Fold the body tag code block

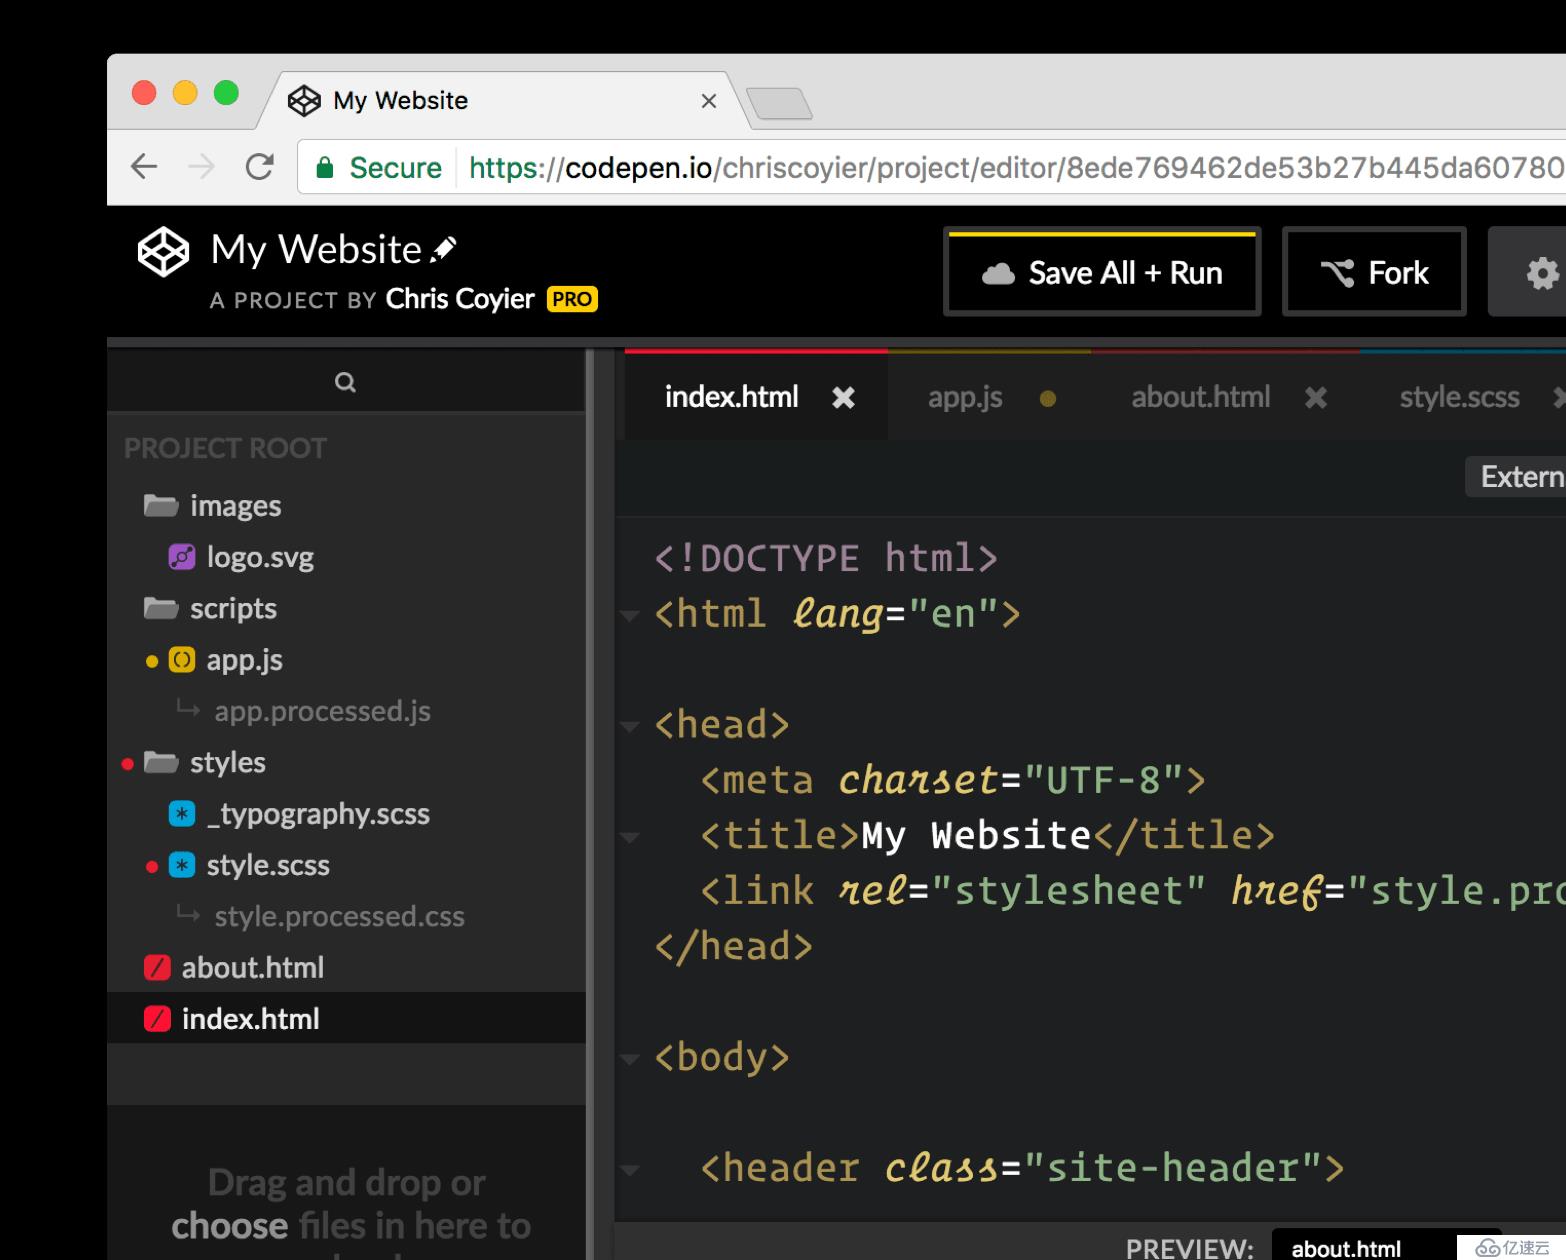(630, 1058)
